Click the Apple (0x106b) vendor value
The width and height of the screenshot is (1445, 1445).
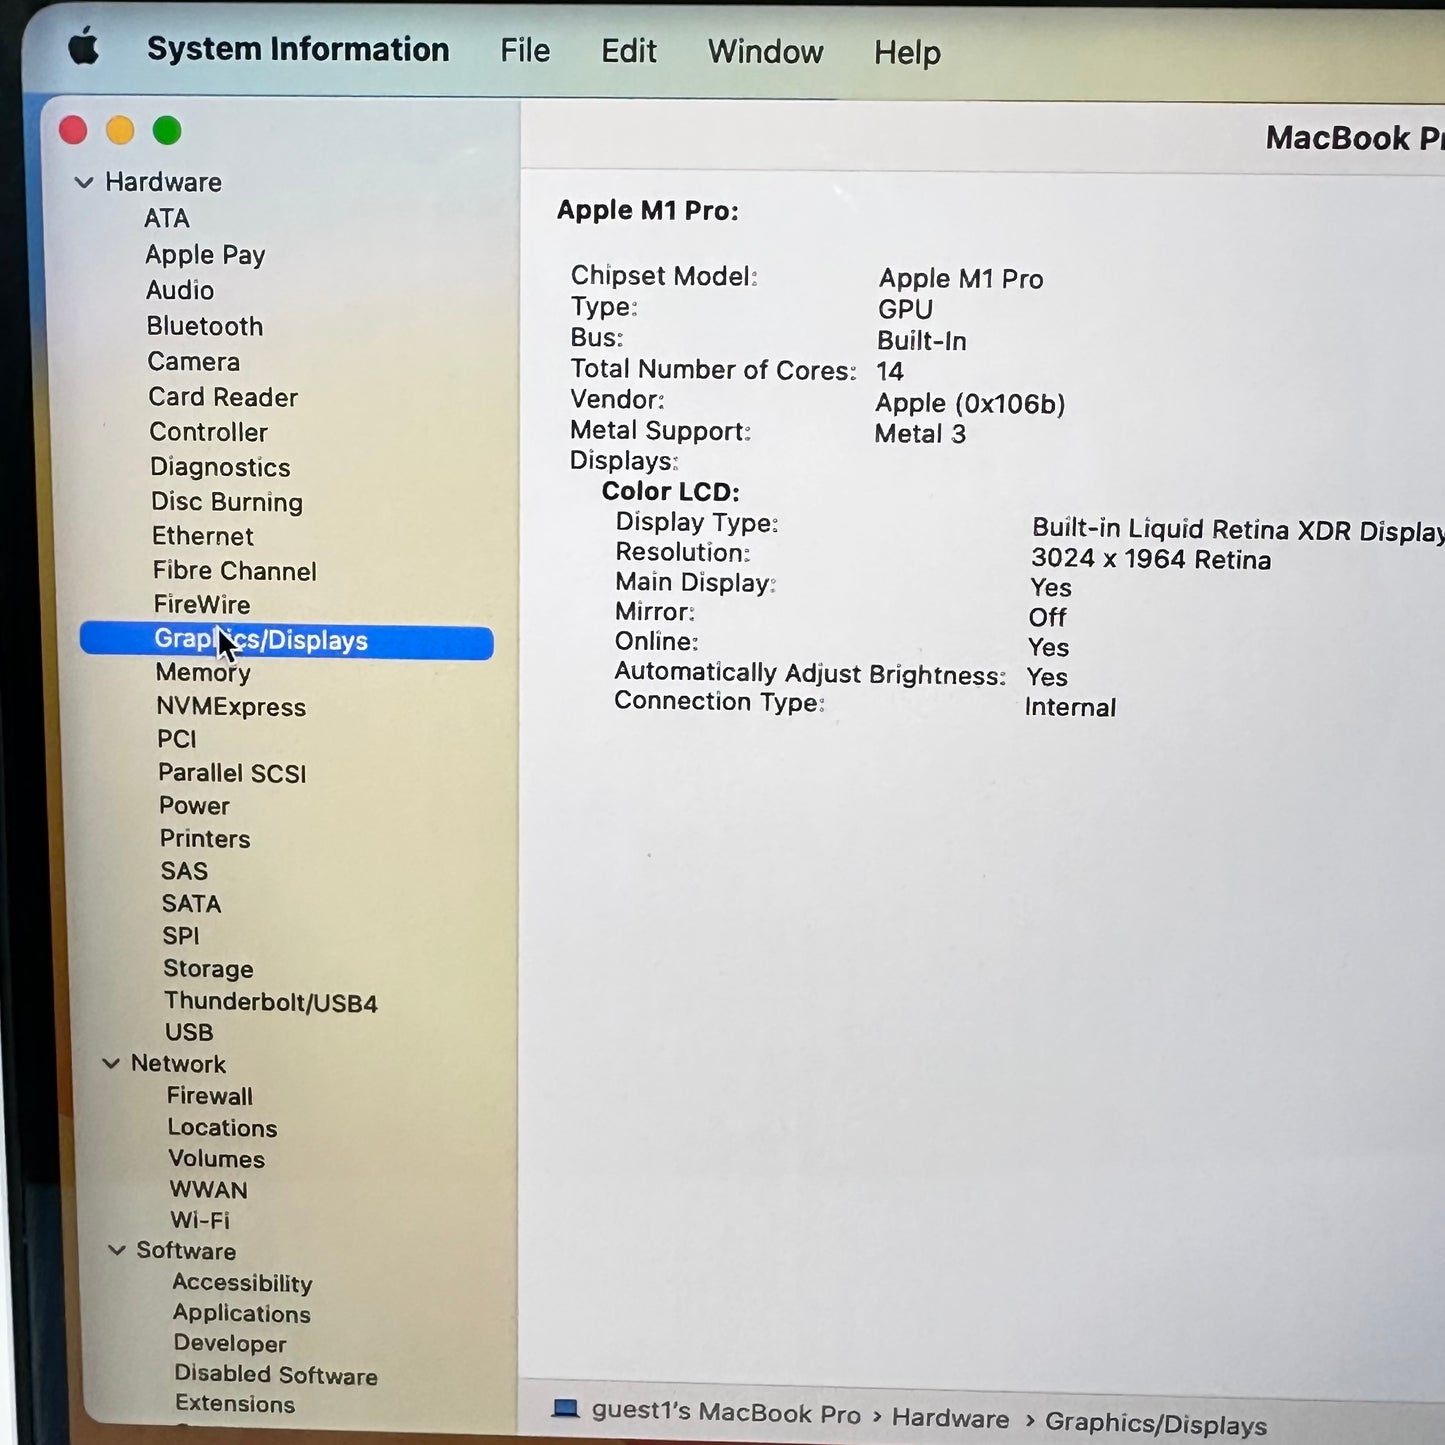970,403
